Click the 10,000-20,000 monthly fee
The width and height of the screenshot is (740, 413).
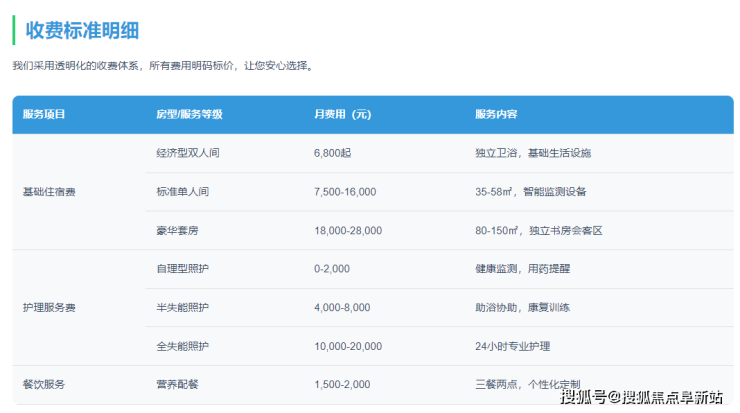(347, 346)
